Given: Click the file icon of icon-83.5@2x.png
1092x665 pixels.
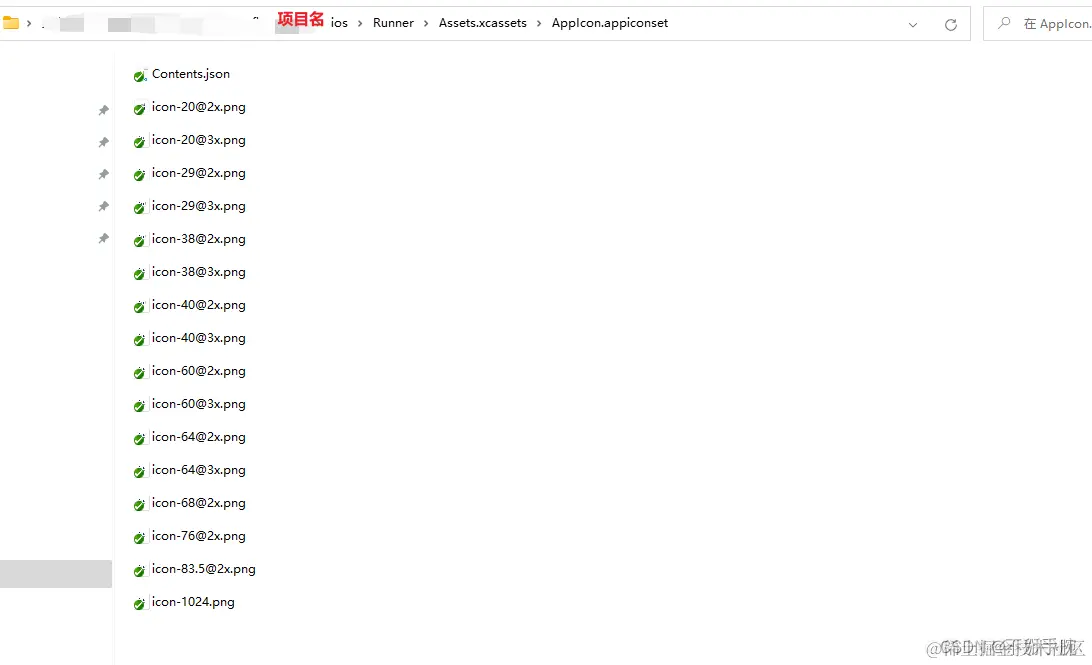Looking at the screenshot, I should point(140,570).
